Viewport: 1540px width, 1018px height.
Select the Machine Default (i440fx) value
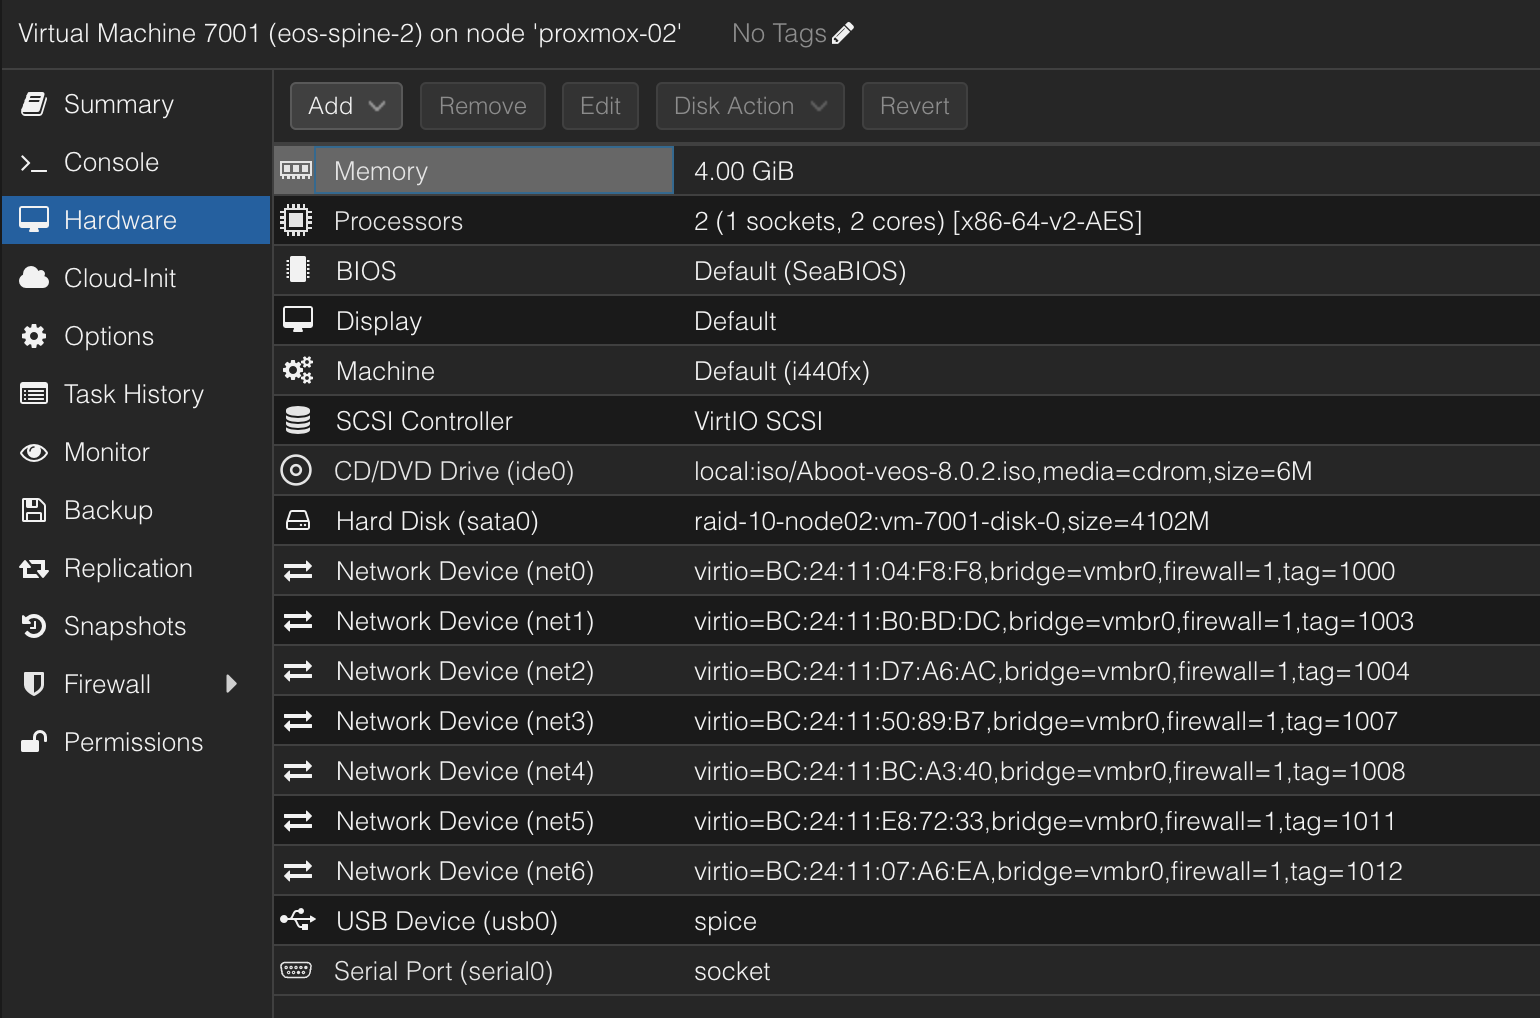pos(782,371)
